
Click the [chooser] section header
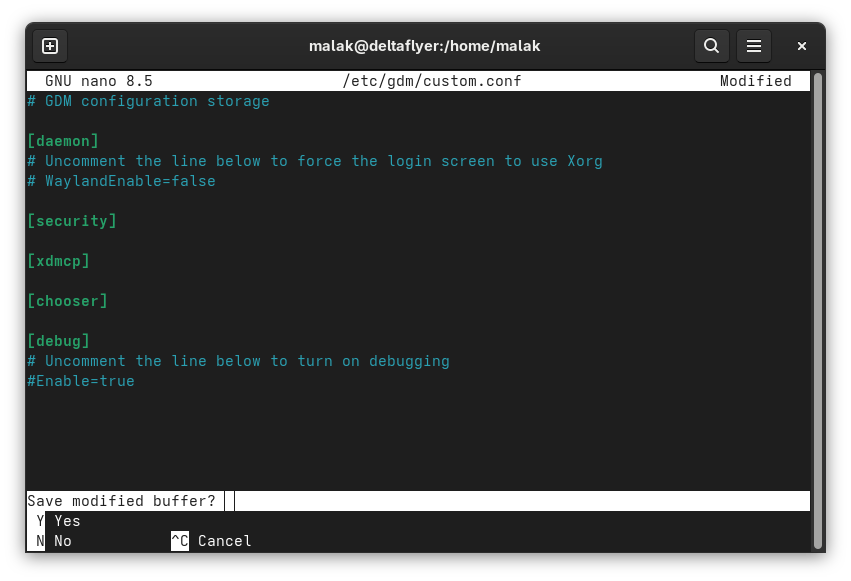67,301
